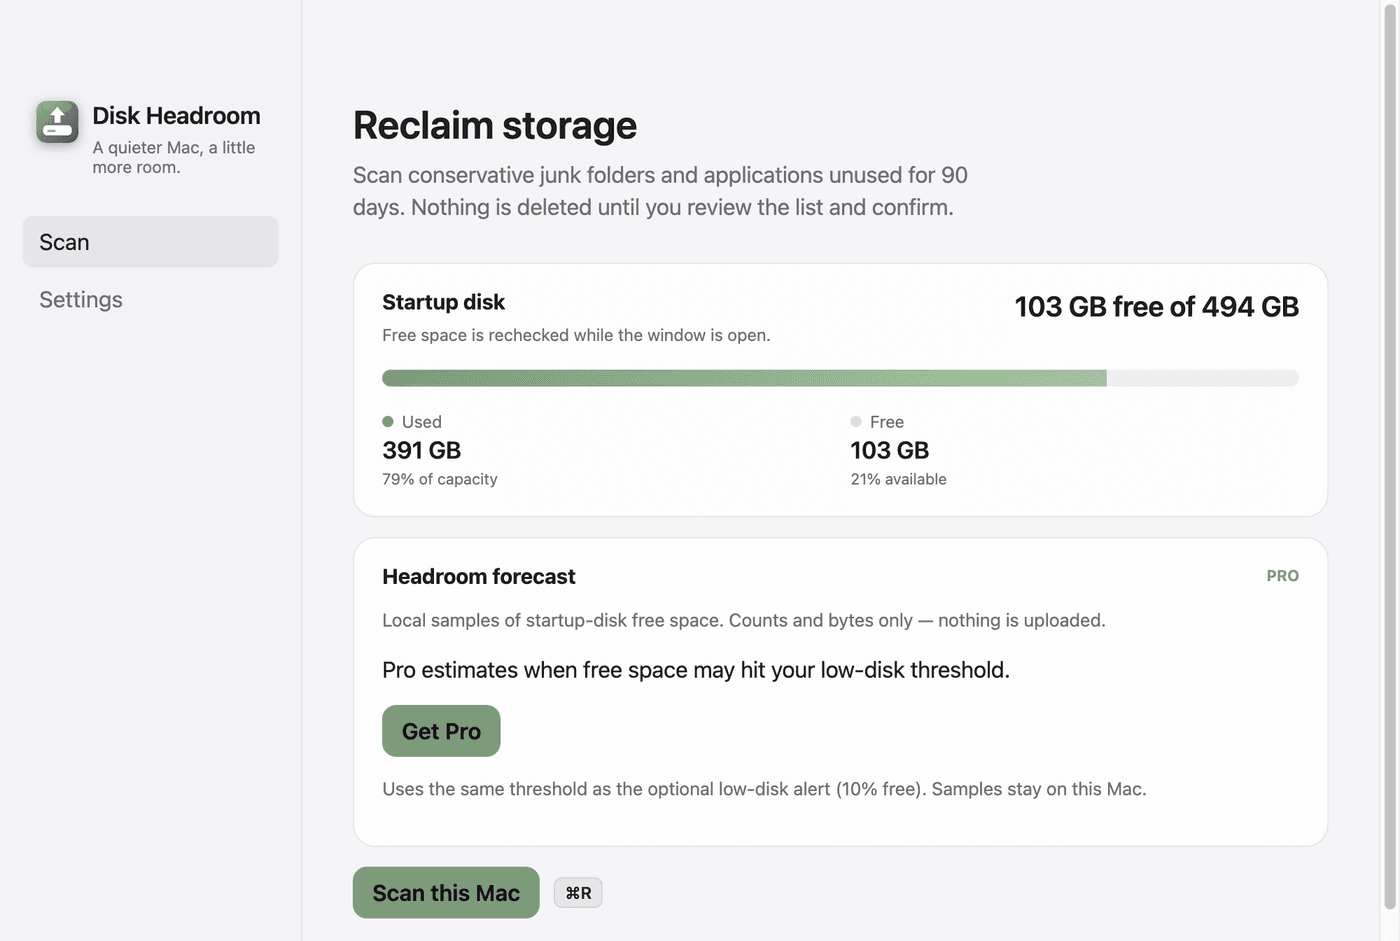Click the Disk Headroom app icon
The image size is (1400, 941).
coord(57,122)
